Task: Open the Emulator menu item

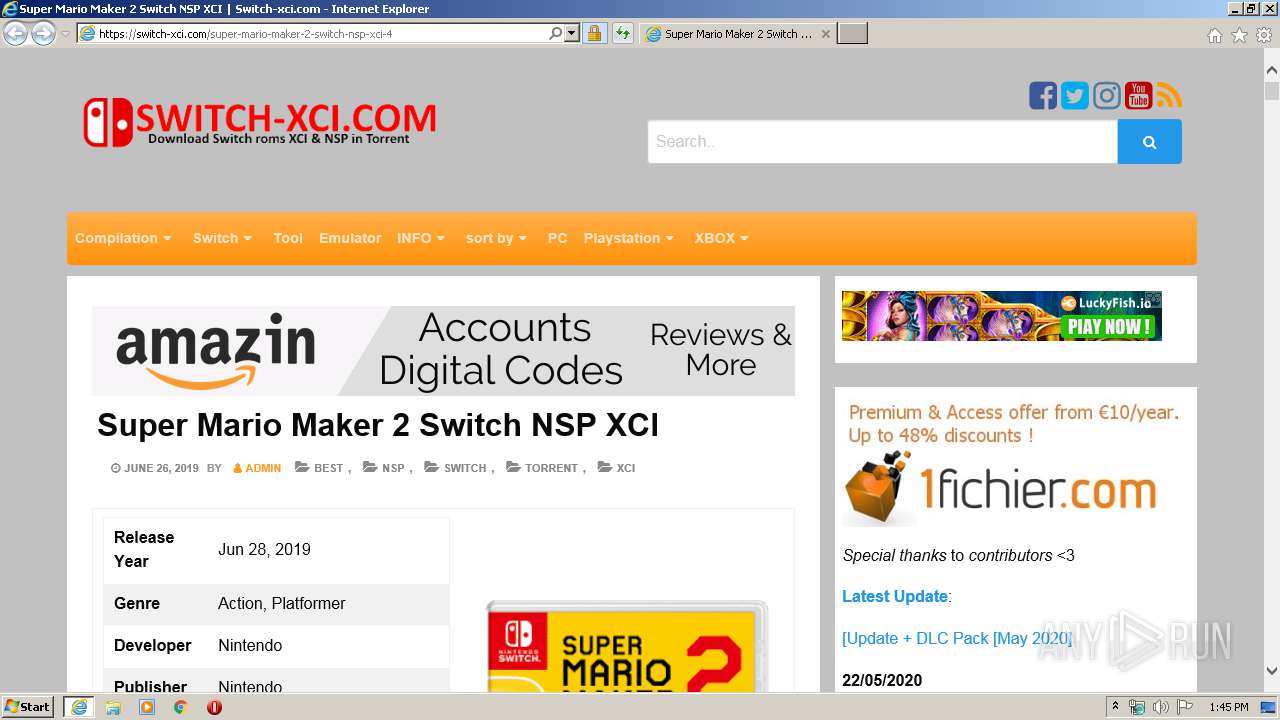Action: pyautogui.click(x=350, y=238)
